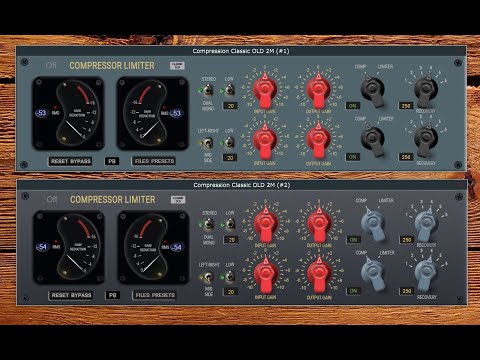Click the Compression Classic OLD 2M (#1) title bar
This screenshot has height=360, width=480.
pyautogui.click(x=241, y=51)
